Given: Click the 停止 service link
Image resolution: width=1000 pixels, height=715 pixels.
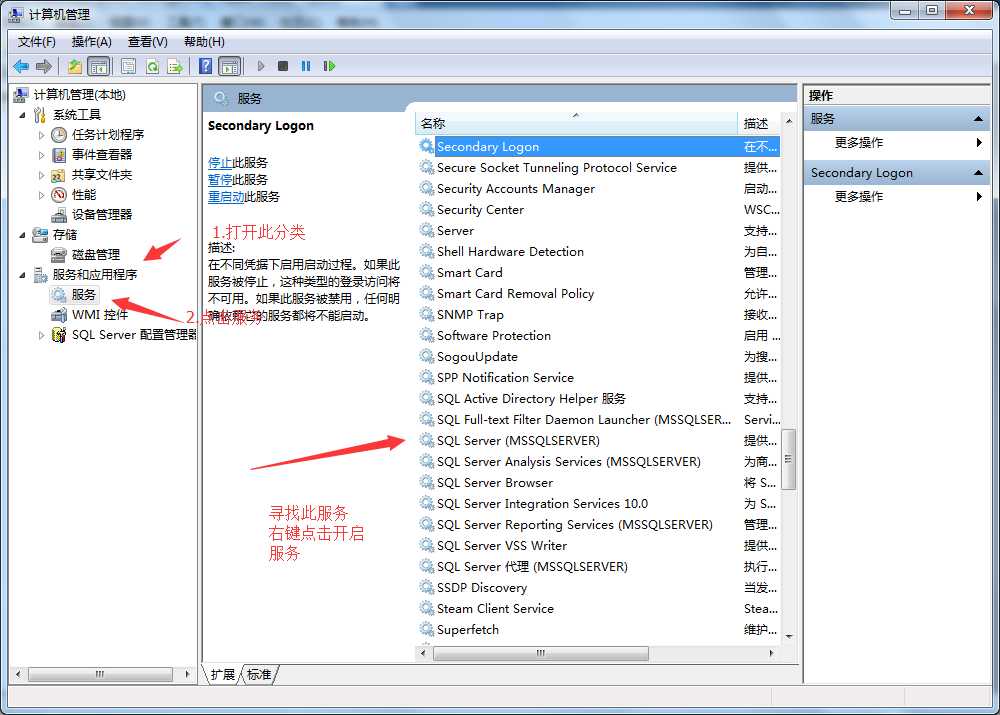Looking at the screenshot, I should (x=220, y=163).
